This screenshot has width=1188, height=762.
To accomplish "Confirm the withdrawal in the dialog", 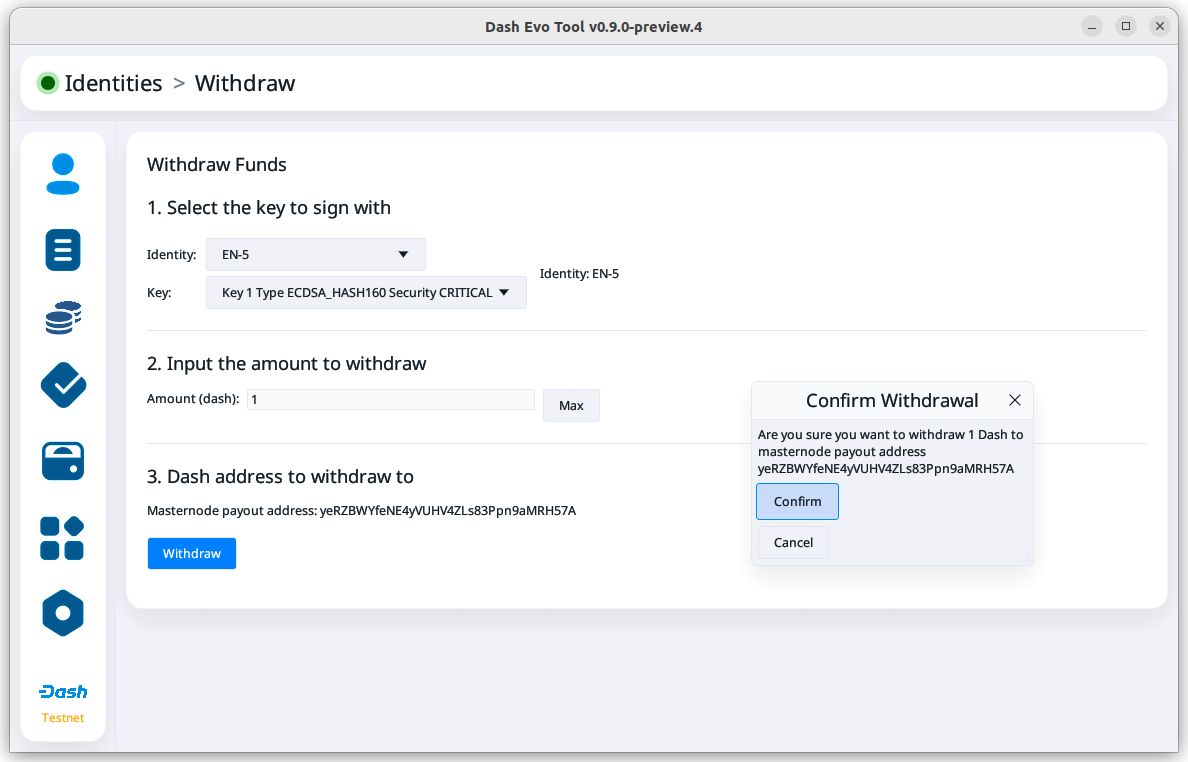I will (797, 502).
